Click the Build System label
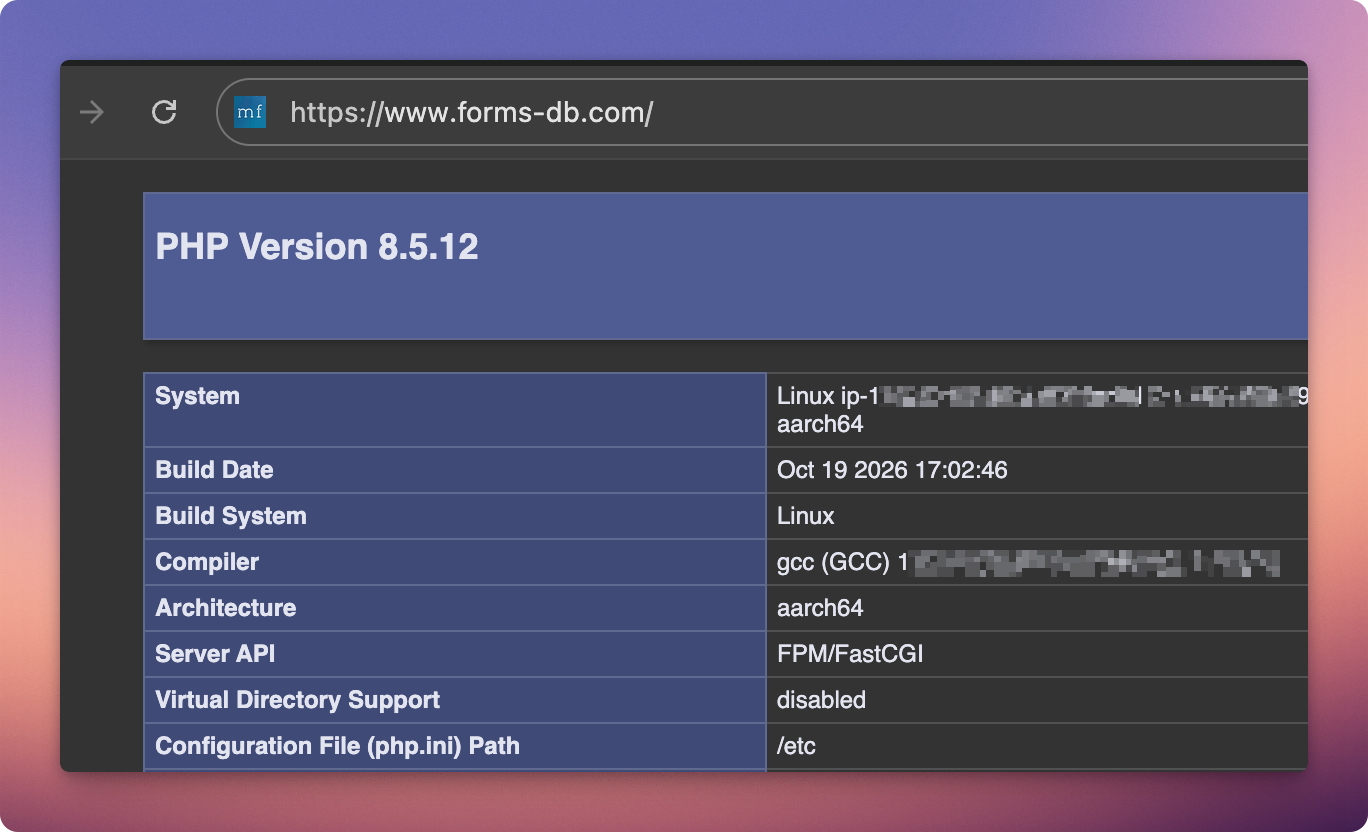This screenshot has width=1368, height=832. click(231, 516)
